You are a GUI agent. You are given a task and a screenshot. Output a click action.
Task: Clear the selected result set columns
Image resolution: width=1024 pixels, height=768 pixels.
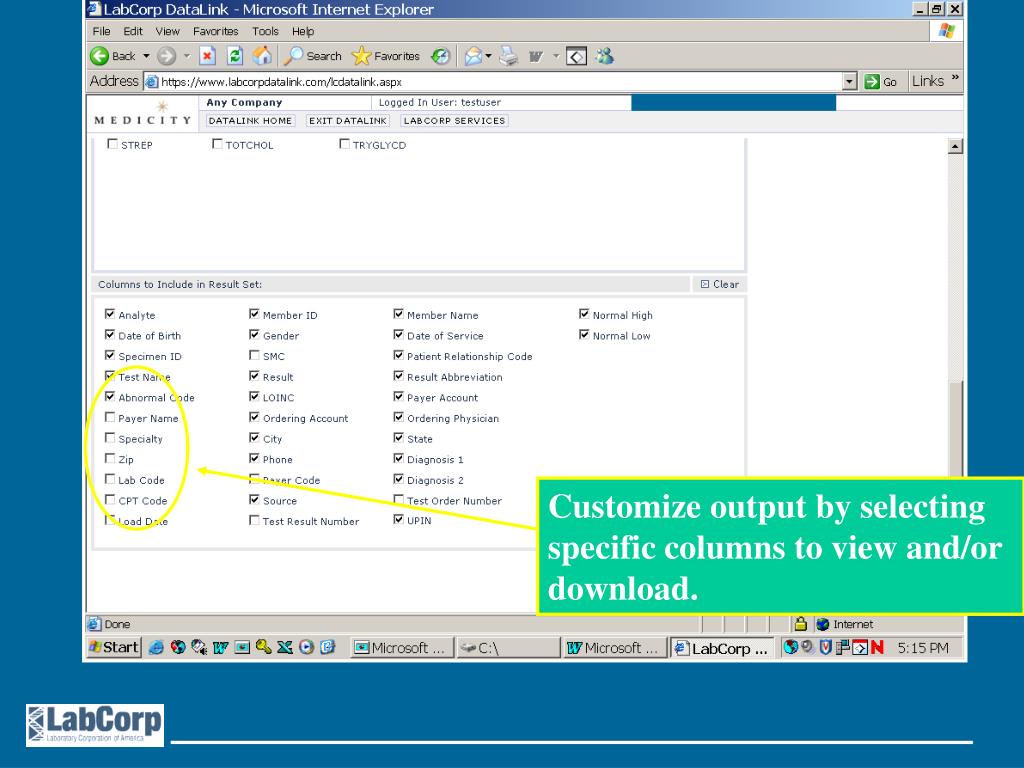720,284
